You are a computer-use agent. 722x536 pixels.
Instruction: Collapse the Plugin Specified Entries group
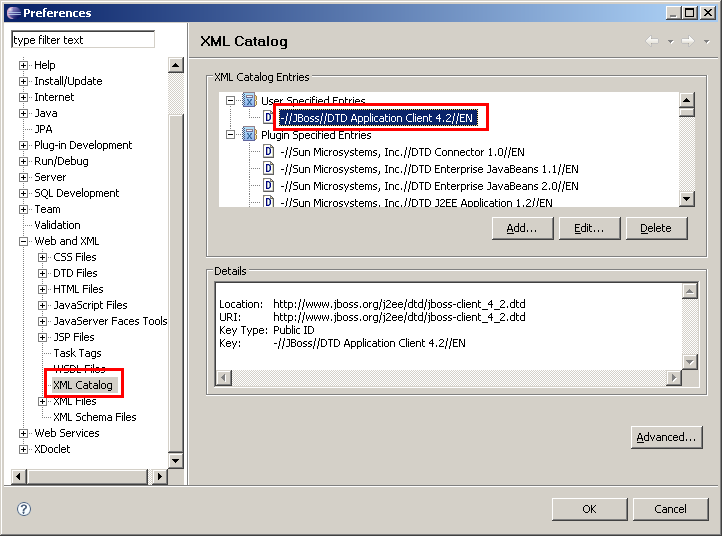pos(230,134)
